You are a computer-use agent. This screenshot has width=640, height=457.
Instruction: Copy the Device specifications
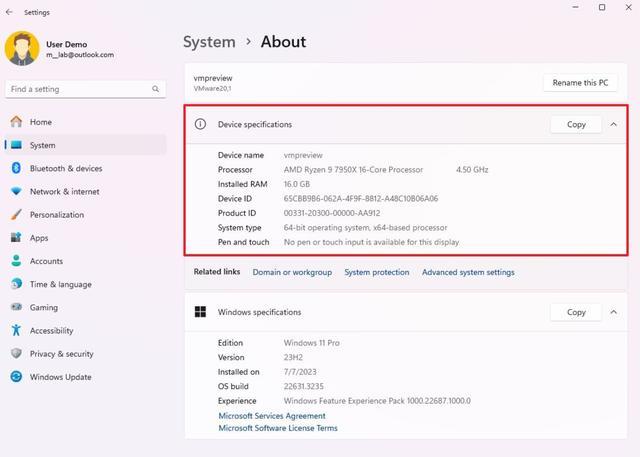pos(576,124)
